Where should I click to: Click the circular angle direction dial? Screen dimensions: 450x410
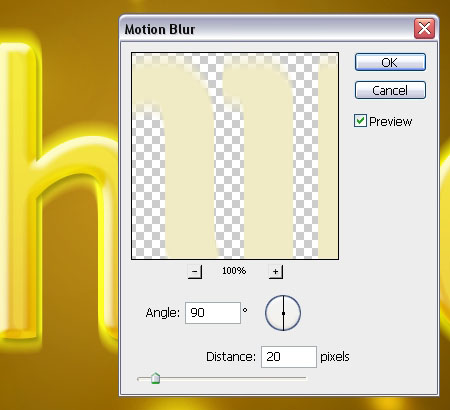pyautogui.click(x=283, y=313)
